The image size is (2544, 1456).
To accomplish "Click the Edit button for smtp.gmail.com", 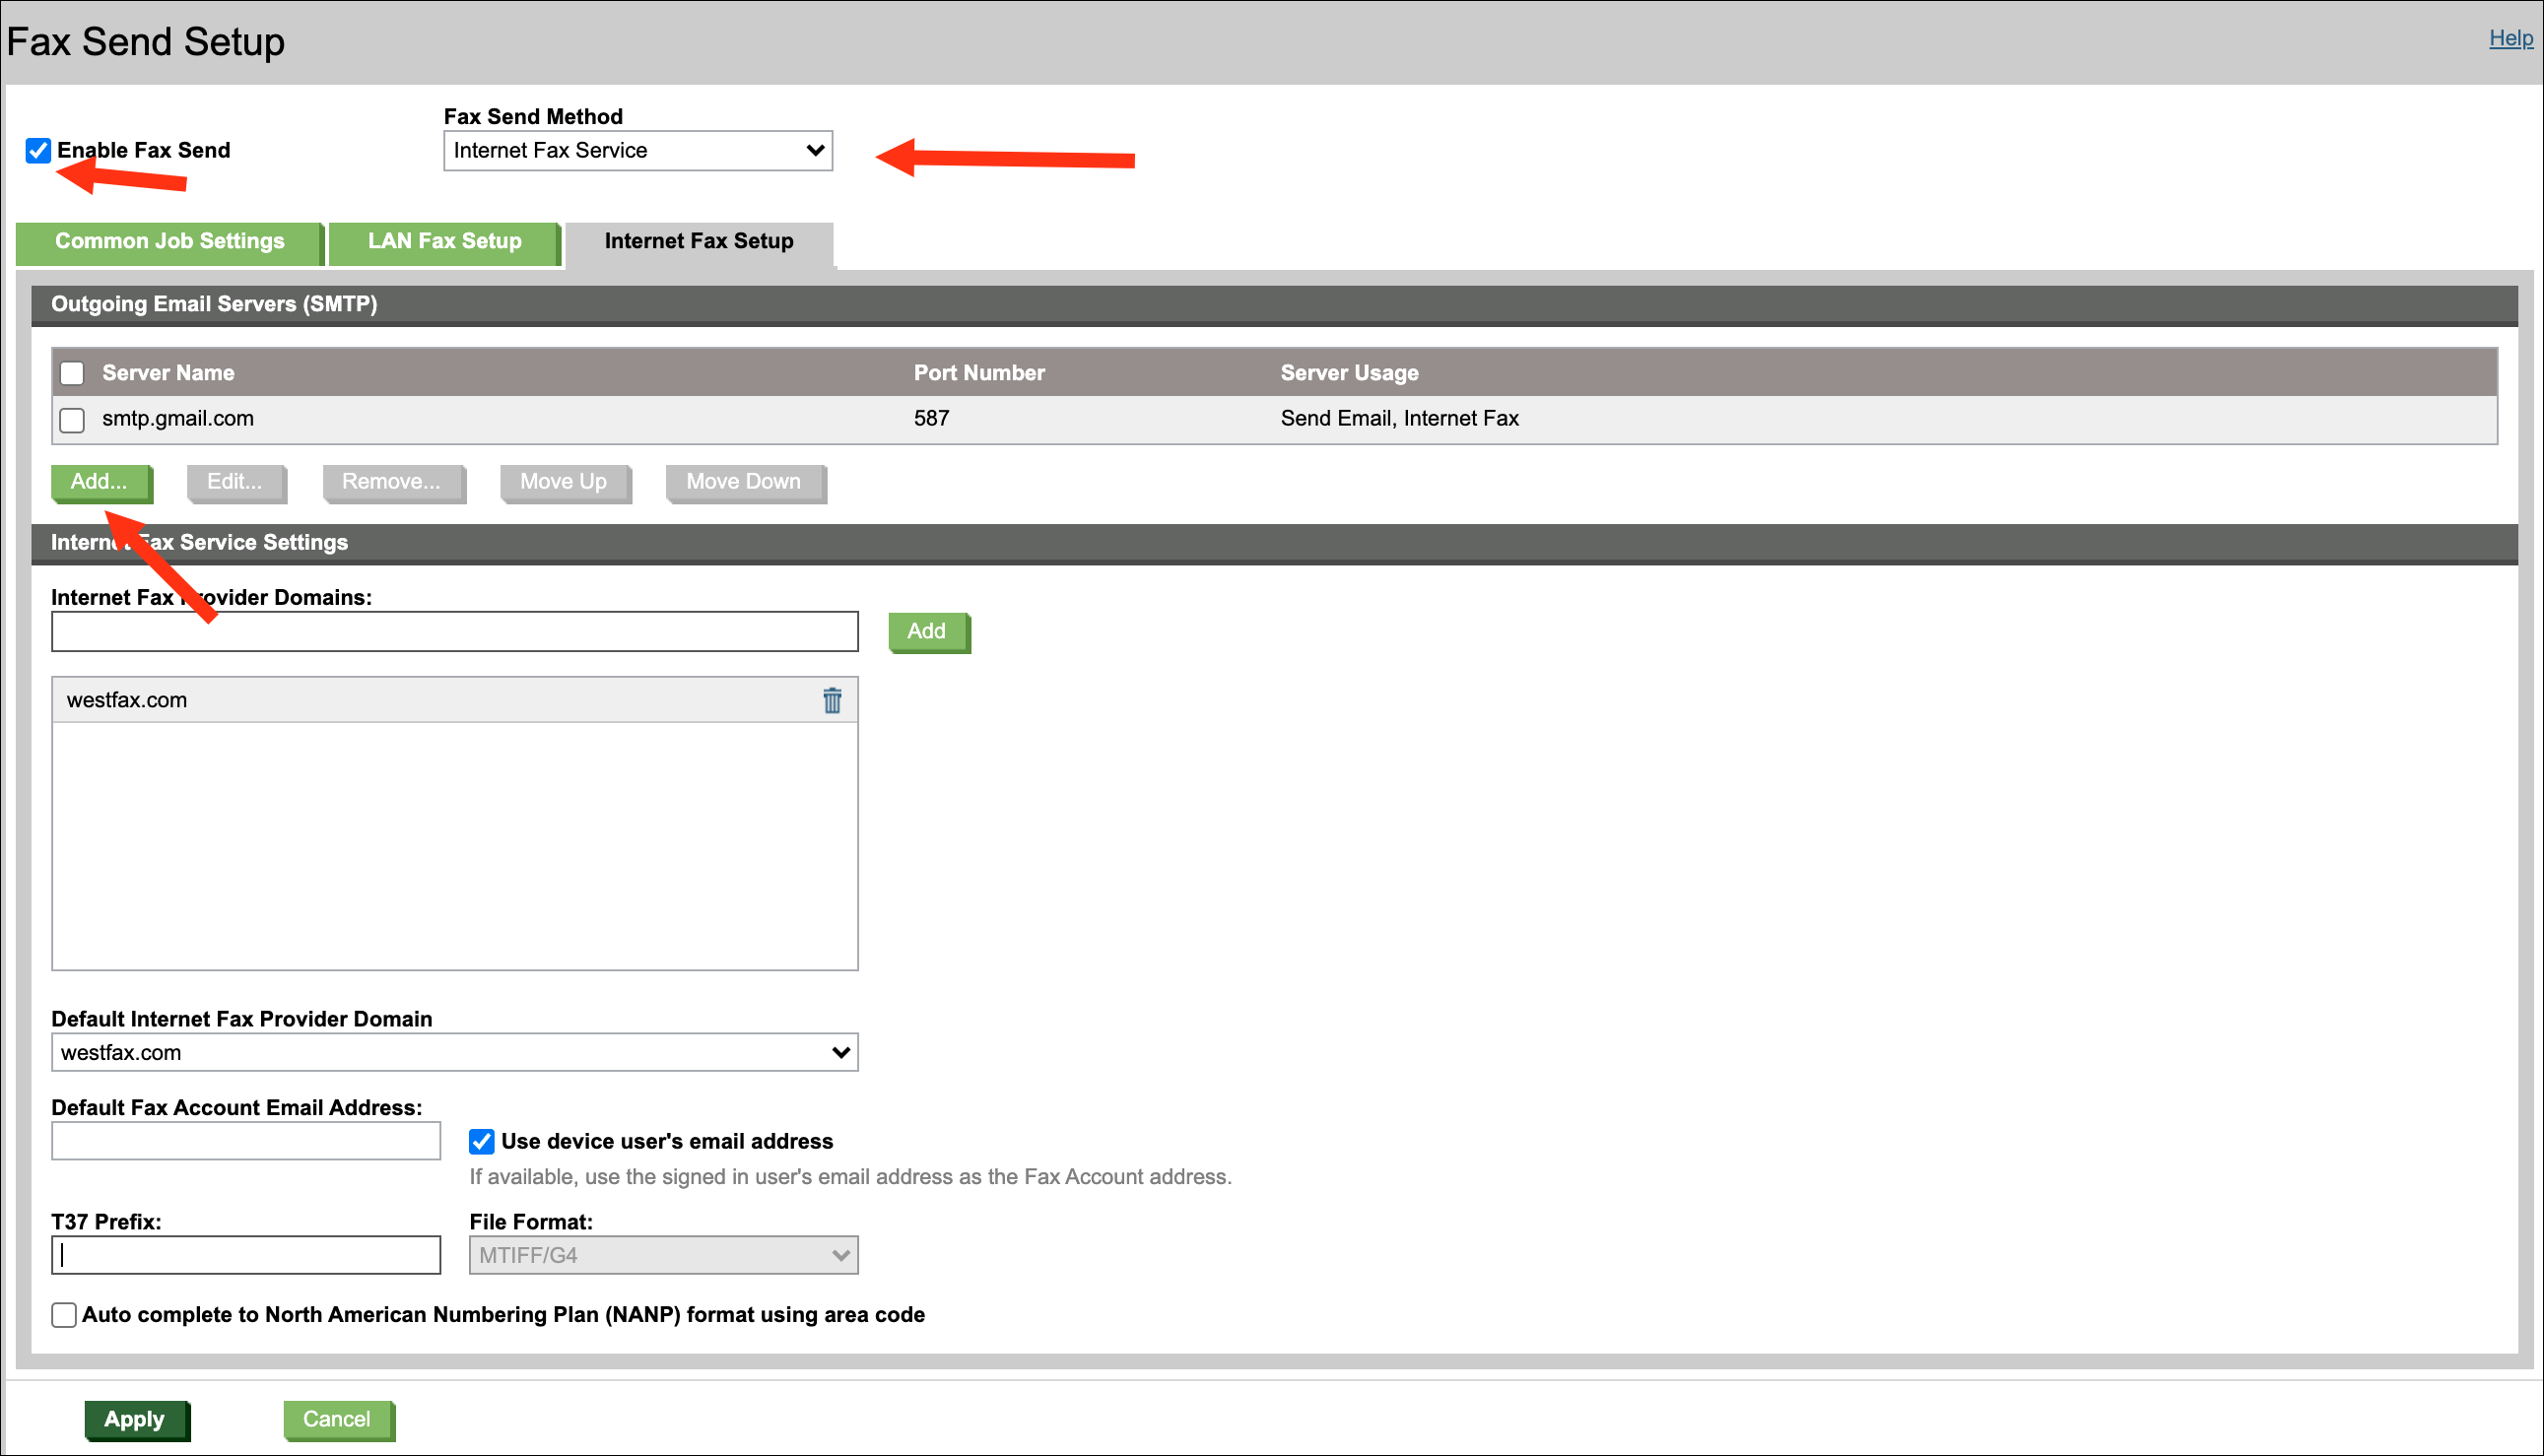I will 233,481.
